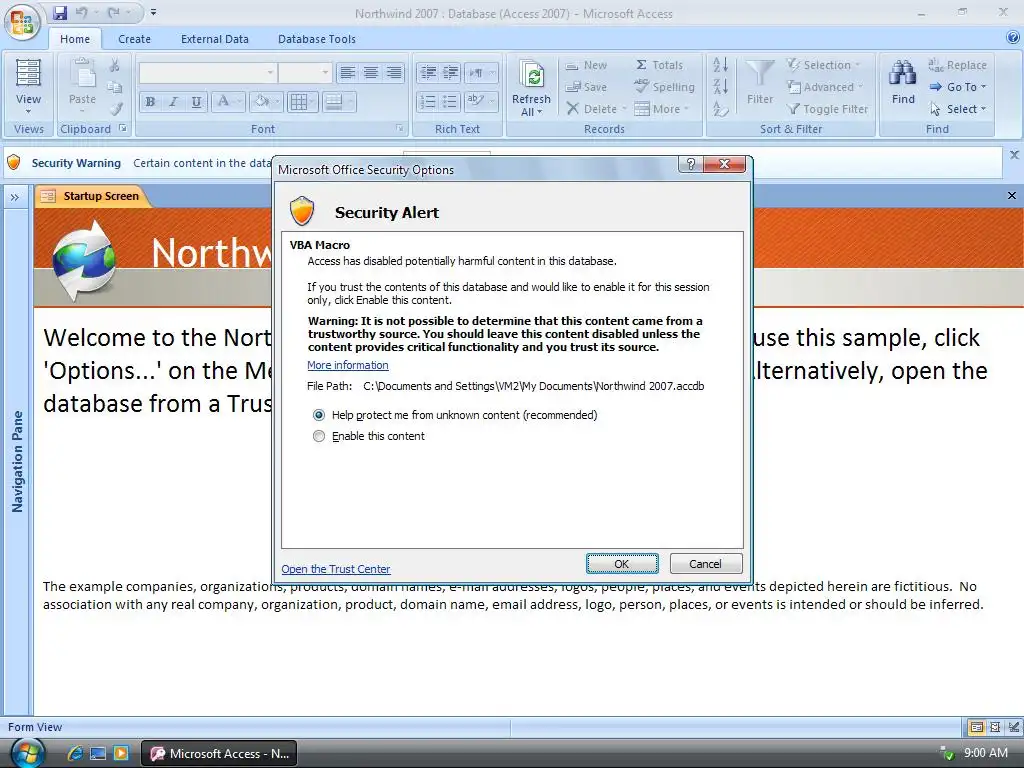Click the Undo icon in Quick Access Toolbar
1024x768 pixels.
82,12
